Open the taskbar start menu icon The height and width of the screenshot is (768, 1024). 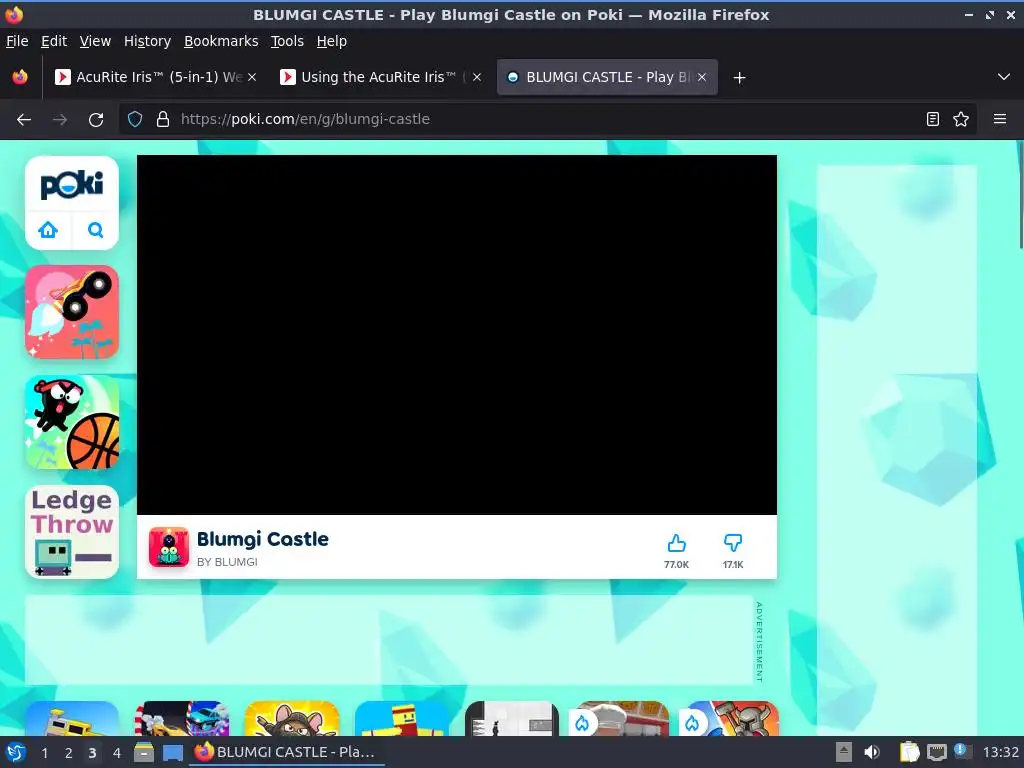click(16, 752)
